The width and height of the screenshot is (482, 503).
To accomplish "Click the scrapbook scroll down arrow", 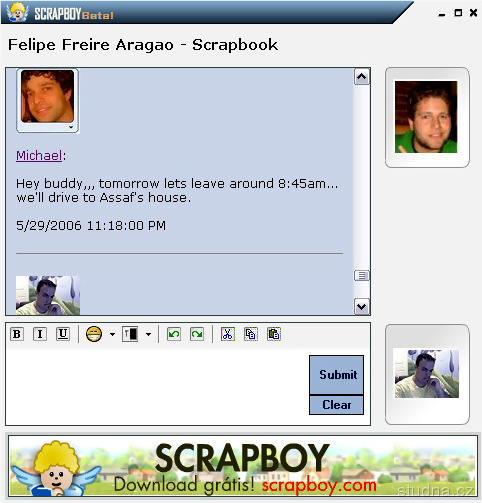I will pyautogui.click(x=362, y=306).
